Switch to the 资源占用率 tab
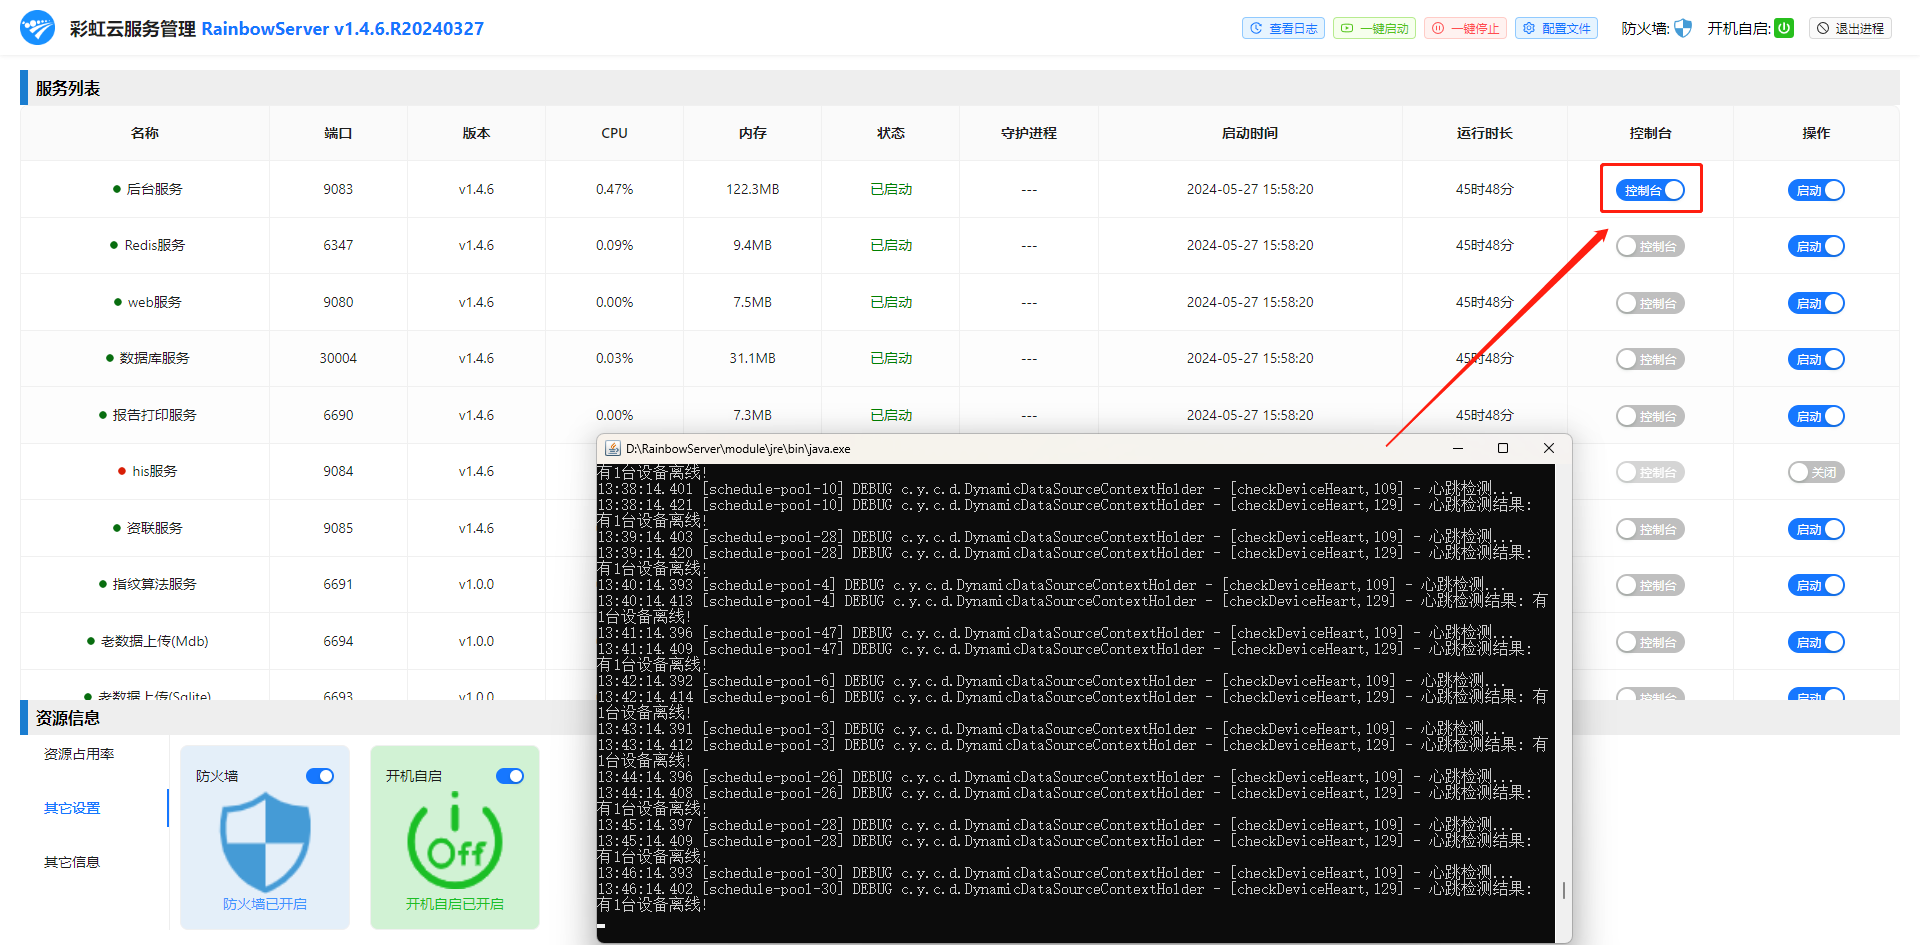The width and height of the screenshot is (1920, 945). [79, 754]
